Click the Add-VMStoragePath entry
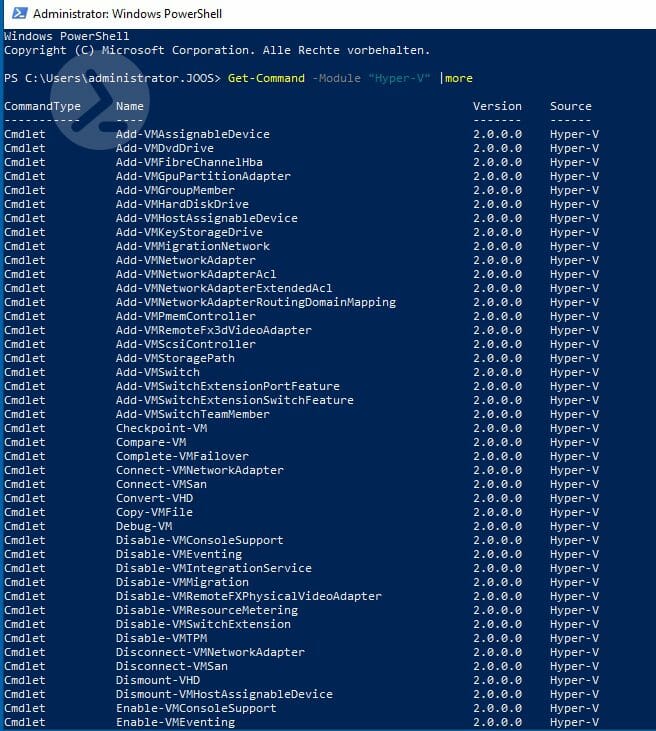Image resolution: width=656 pixels, height=731 pixels. click(x=175, y=358)
